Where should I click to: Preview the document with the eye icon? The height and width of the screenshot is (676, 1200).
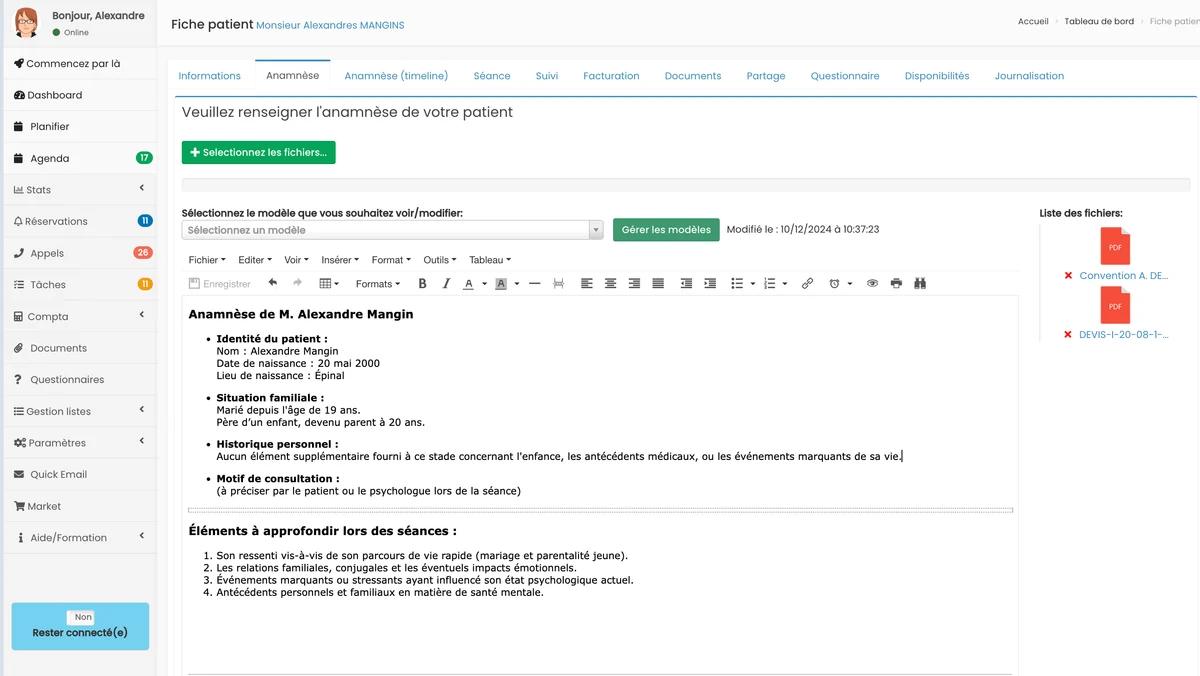872,284
